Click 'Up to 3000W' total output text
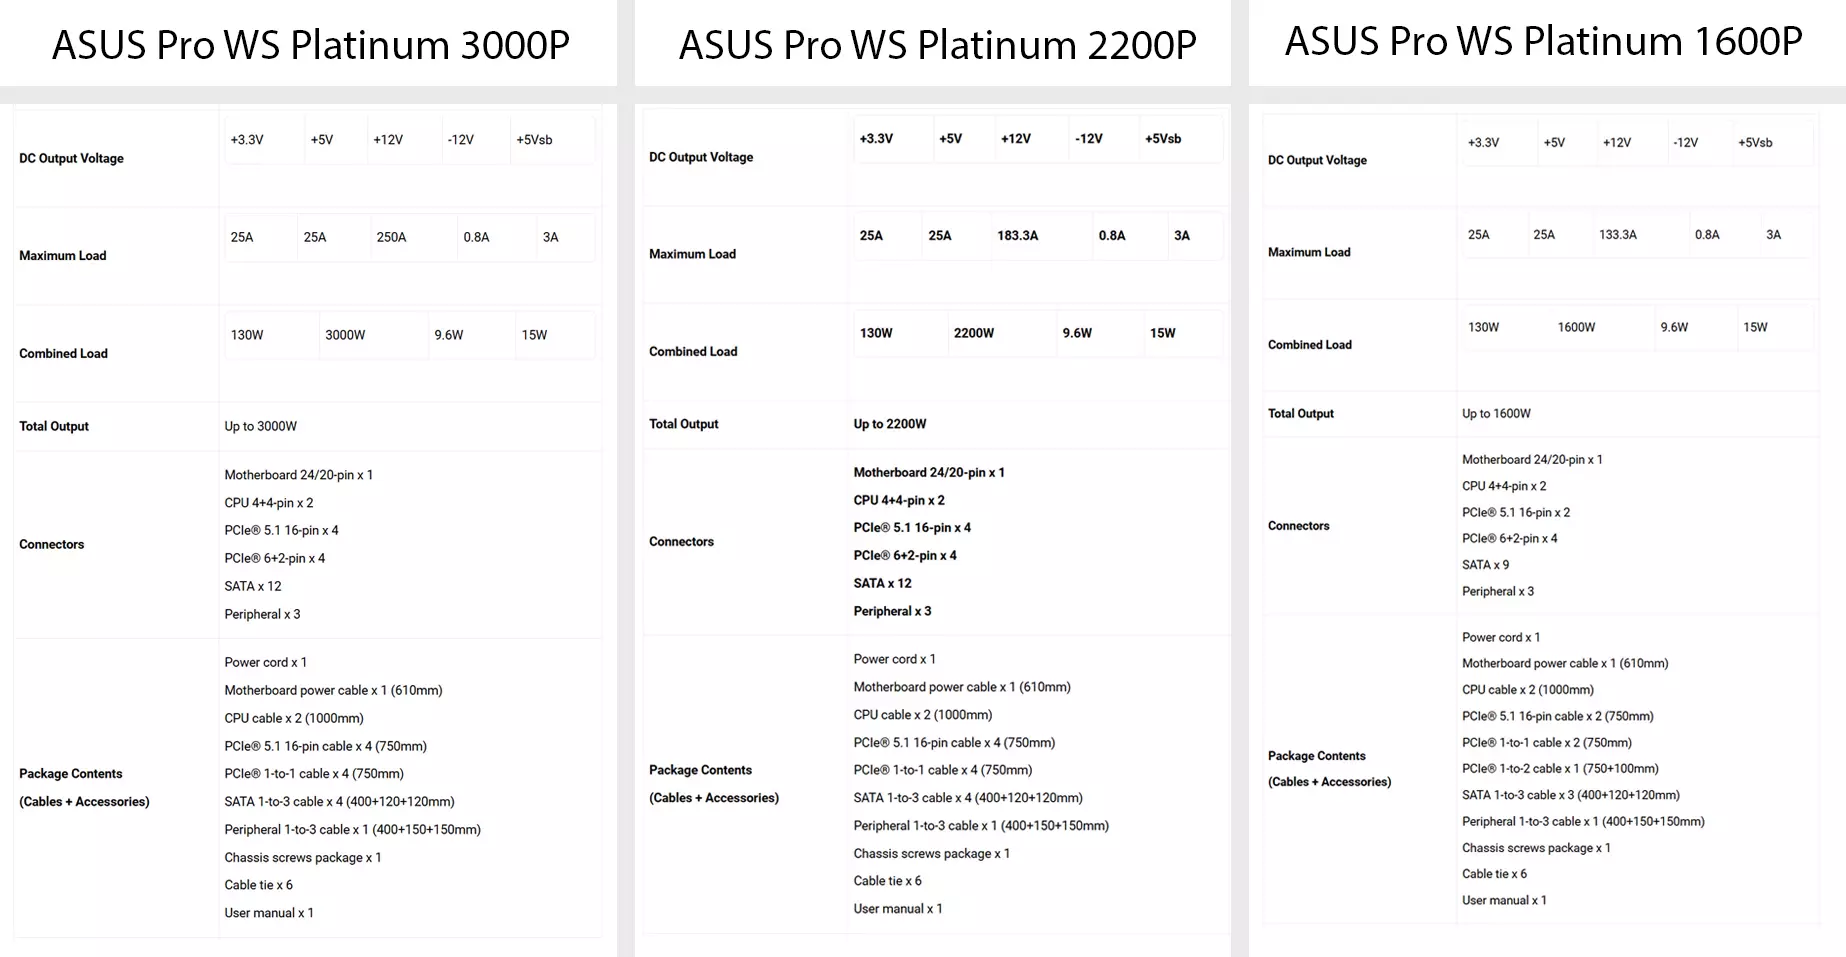The width and height of the screenshot is (1846, 957). click(x=260, y=426)
